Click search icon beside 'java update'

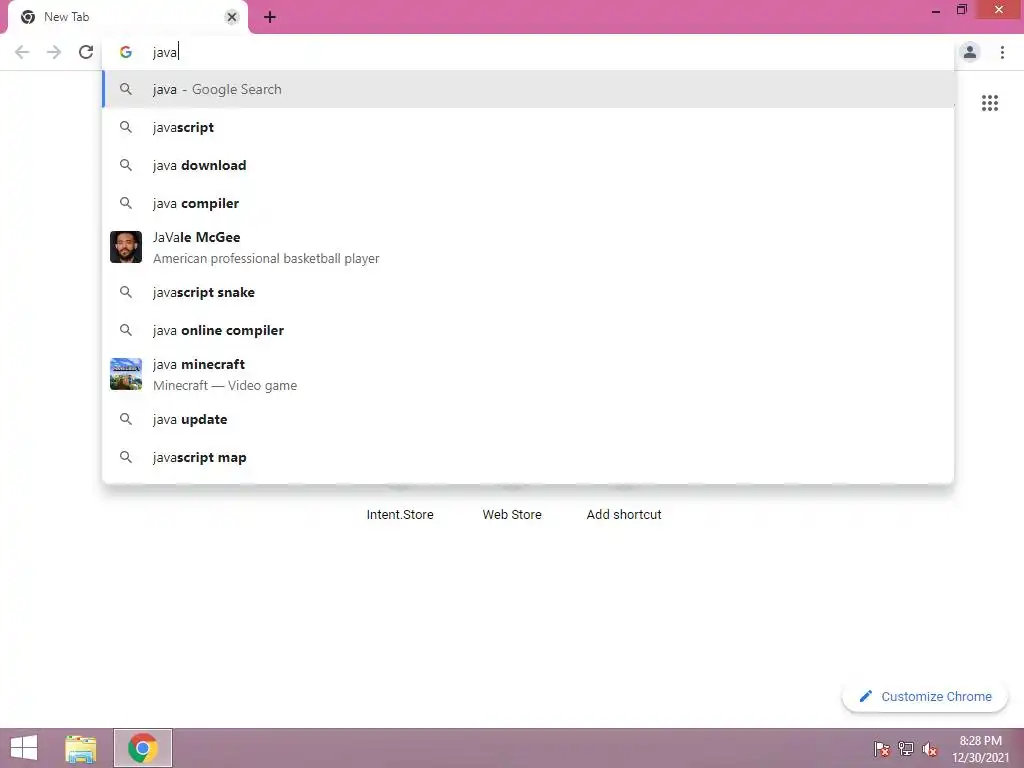pos(125,419)
